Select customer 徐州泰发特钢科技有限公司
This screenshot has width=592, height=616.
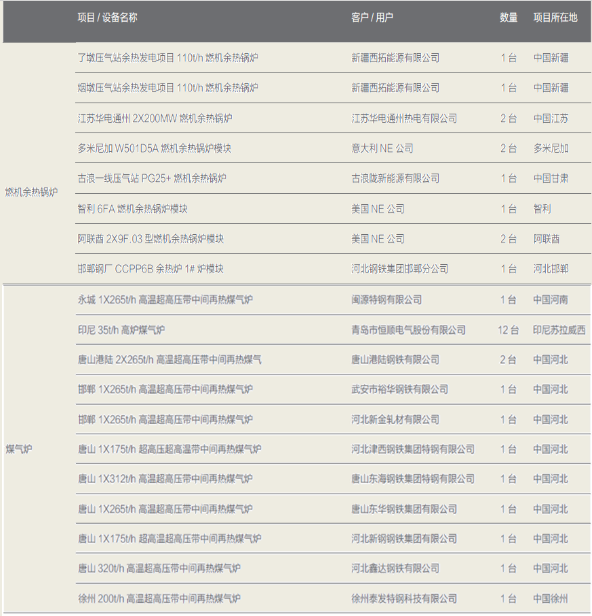coord(404,599)
